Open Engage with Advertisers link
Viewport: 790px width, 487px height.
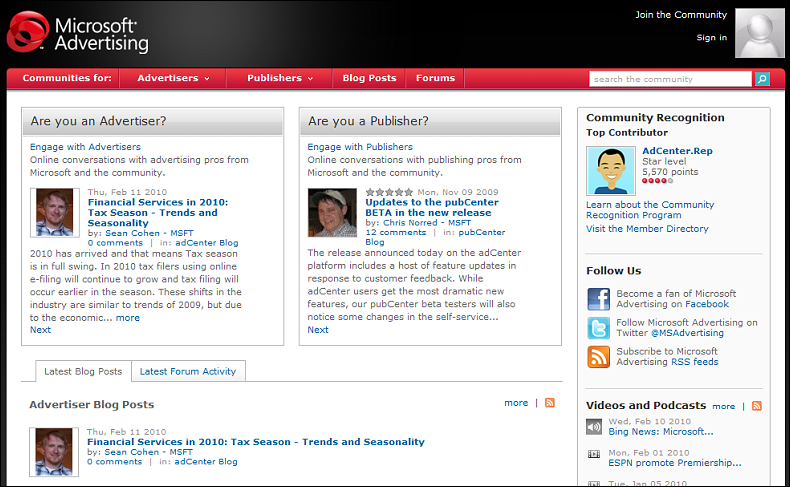(x=85, y=147)
